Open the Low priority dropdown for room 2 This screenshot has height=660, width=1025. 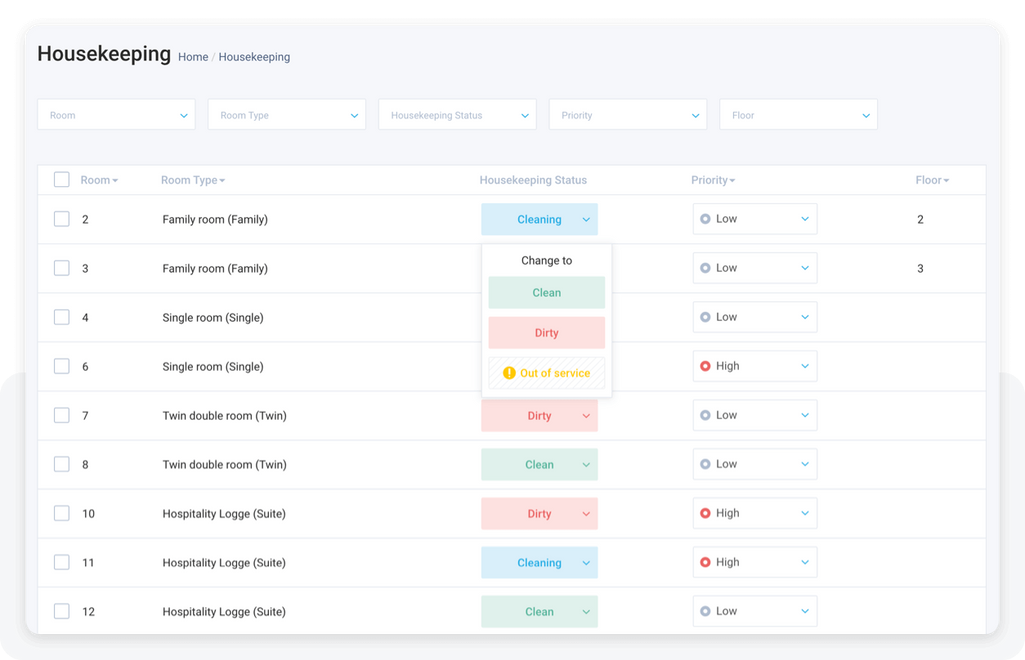[755, 219]
